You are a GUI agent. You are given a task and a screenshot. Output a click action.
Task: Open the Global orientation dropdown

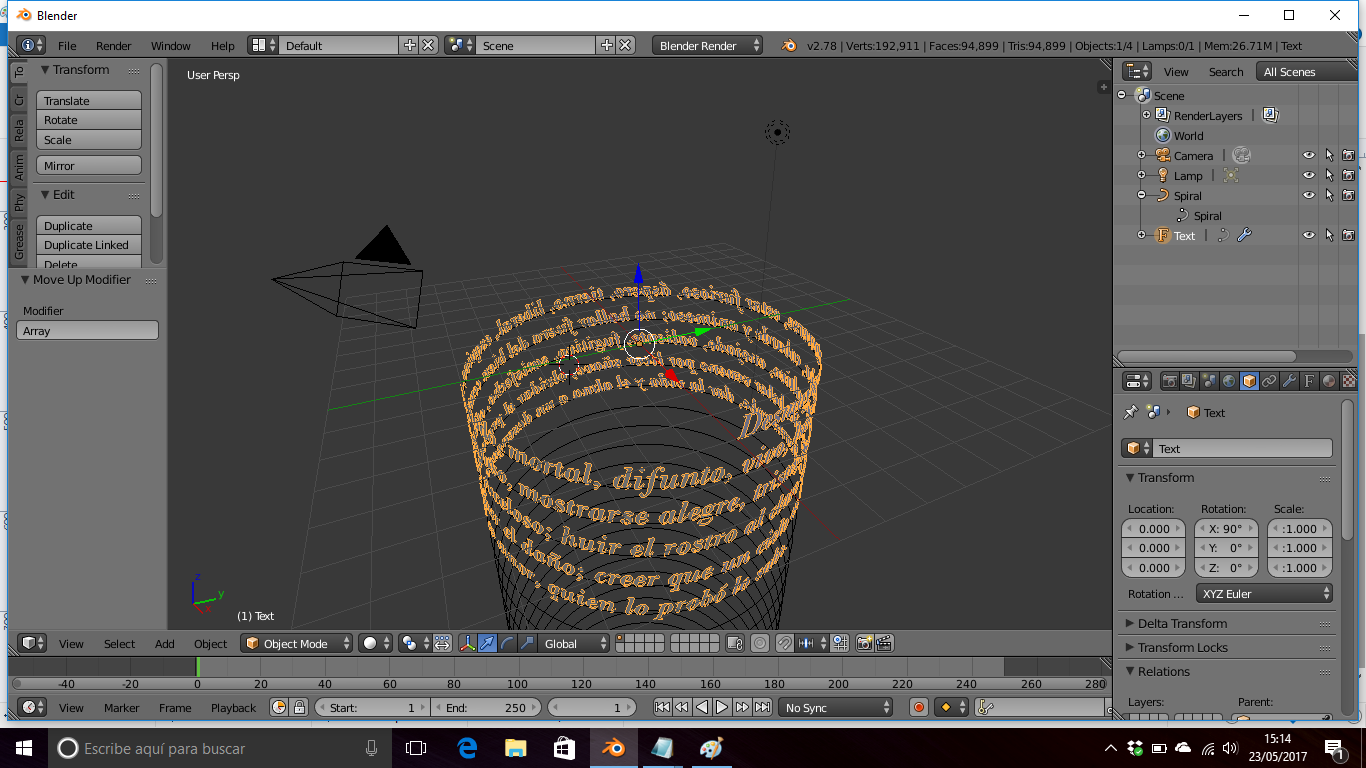[574, 643]
